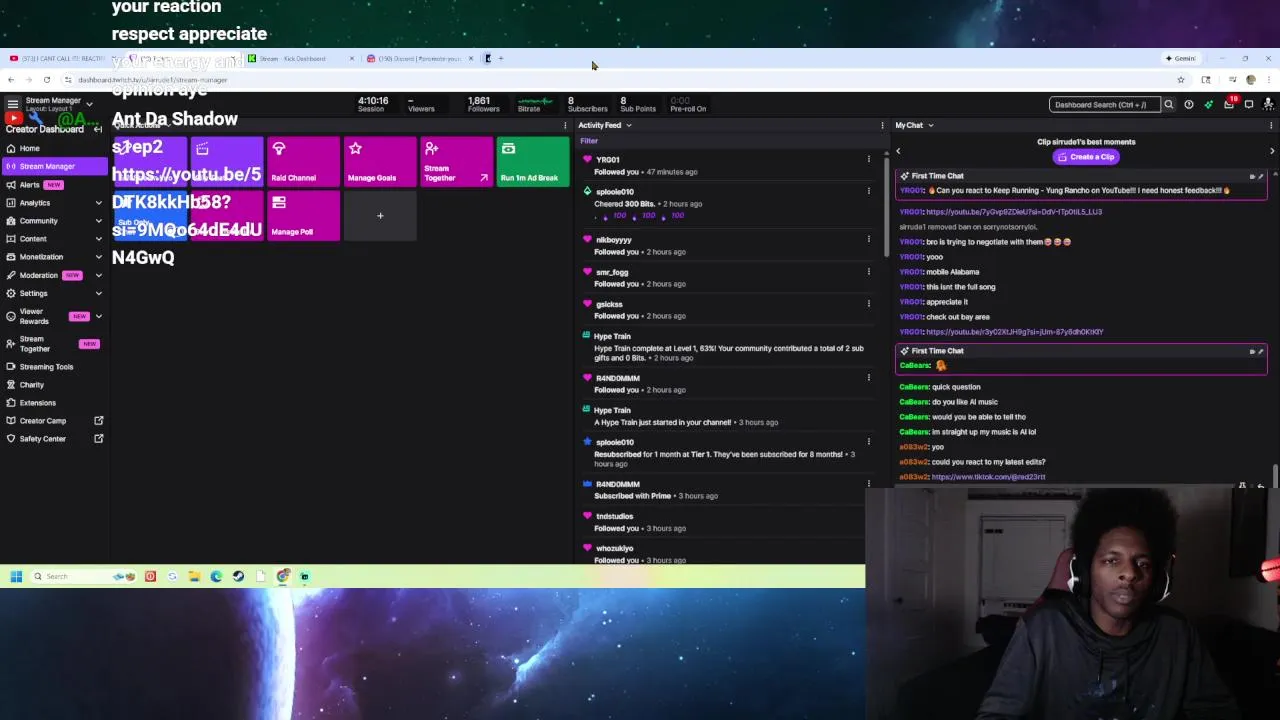
Task: Click Create a Clip button
Action: (x=1086, y=157)
